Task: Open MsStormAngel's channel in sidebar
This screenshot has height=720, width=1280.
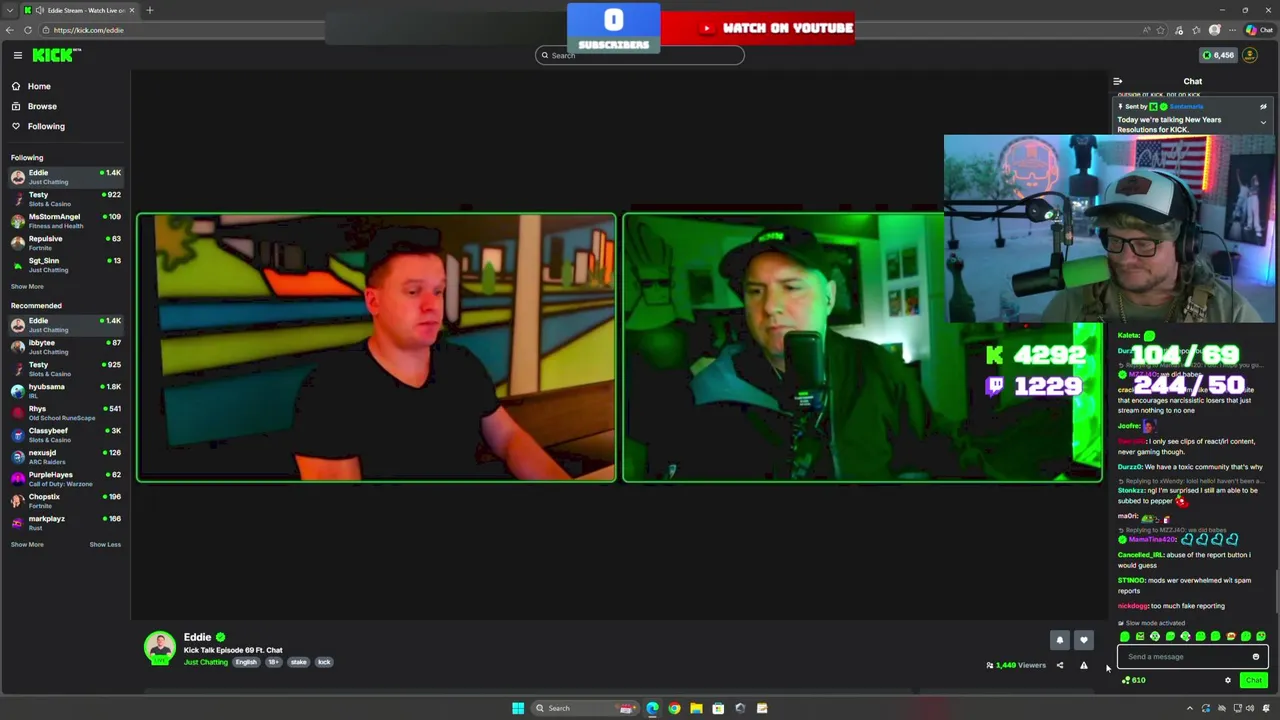Action: click(x=65, y=221)
